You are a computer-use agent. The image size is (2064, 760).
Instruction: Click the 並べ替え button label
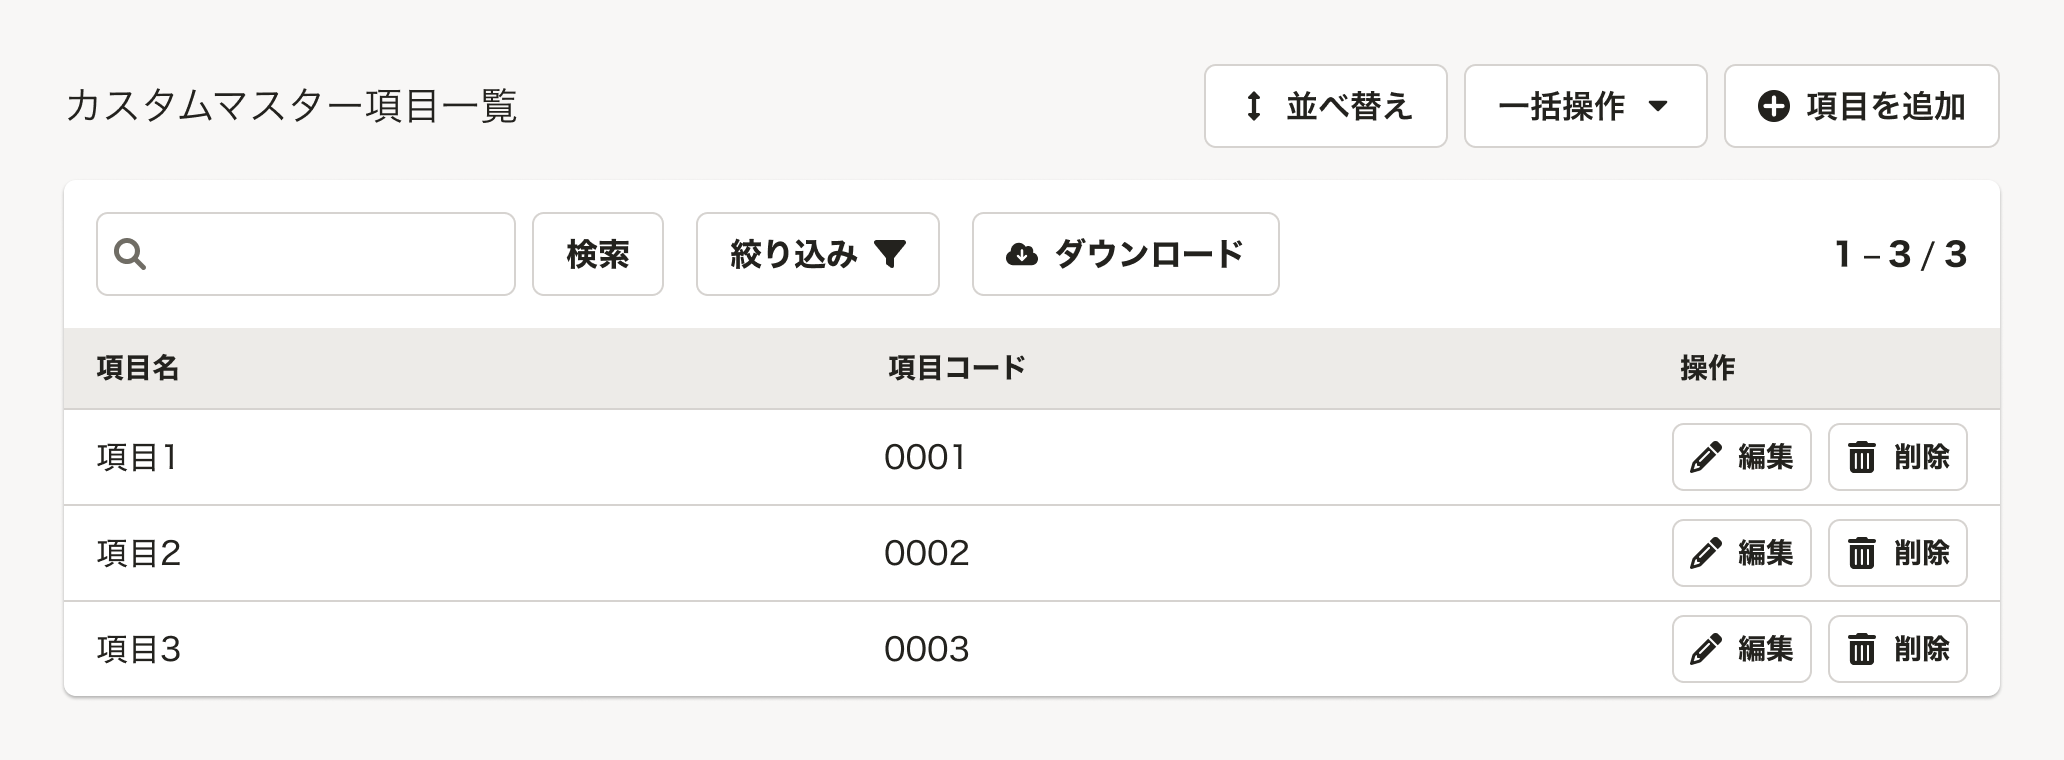[1349, 106]
